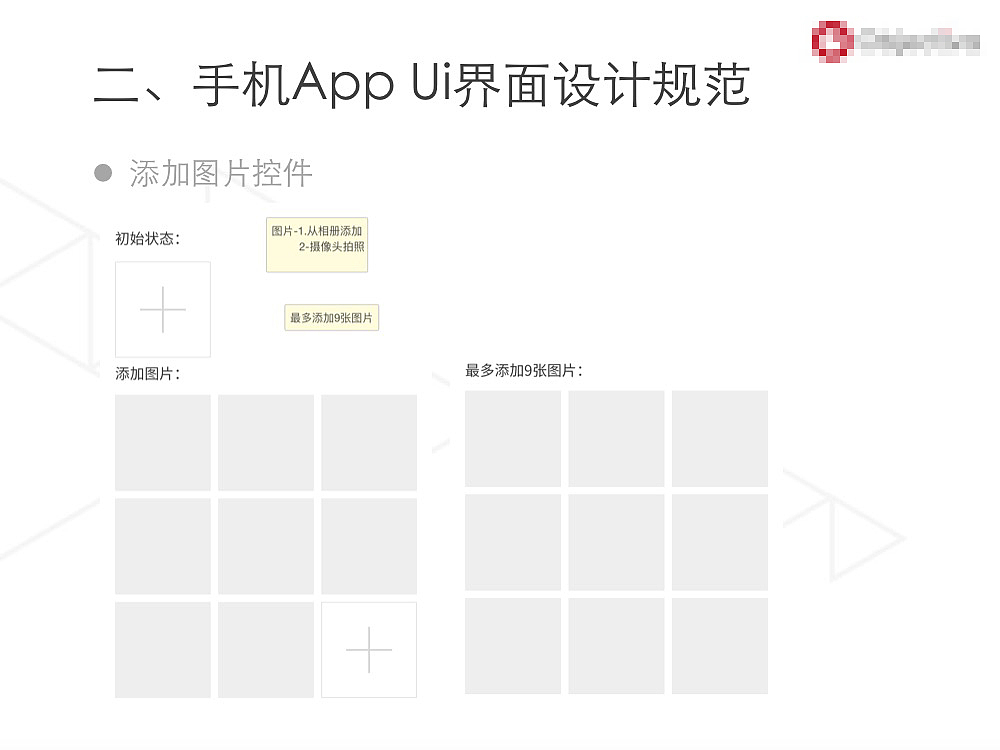
Task: Select center thumbnail of the 添加图片 grid
Action: tap(266, 546)
